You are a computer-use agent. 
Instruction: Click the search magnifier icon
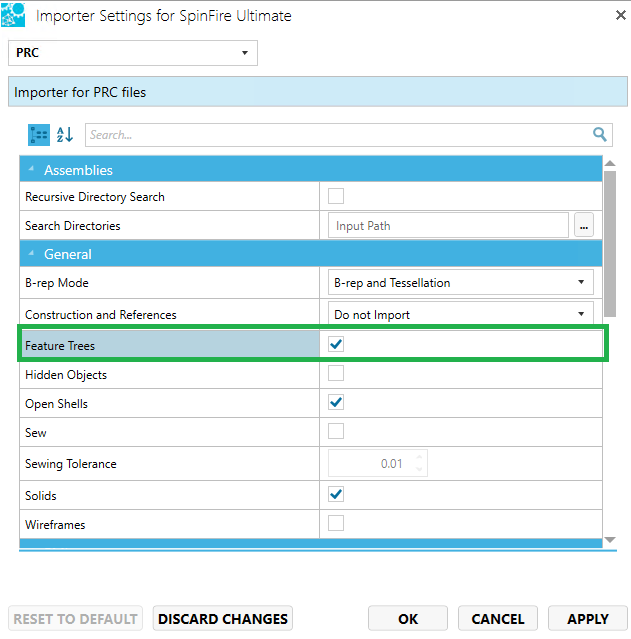(599, 134)
